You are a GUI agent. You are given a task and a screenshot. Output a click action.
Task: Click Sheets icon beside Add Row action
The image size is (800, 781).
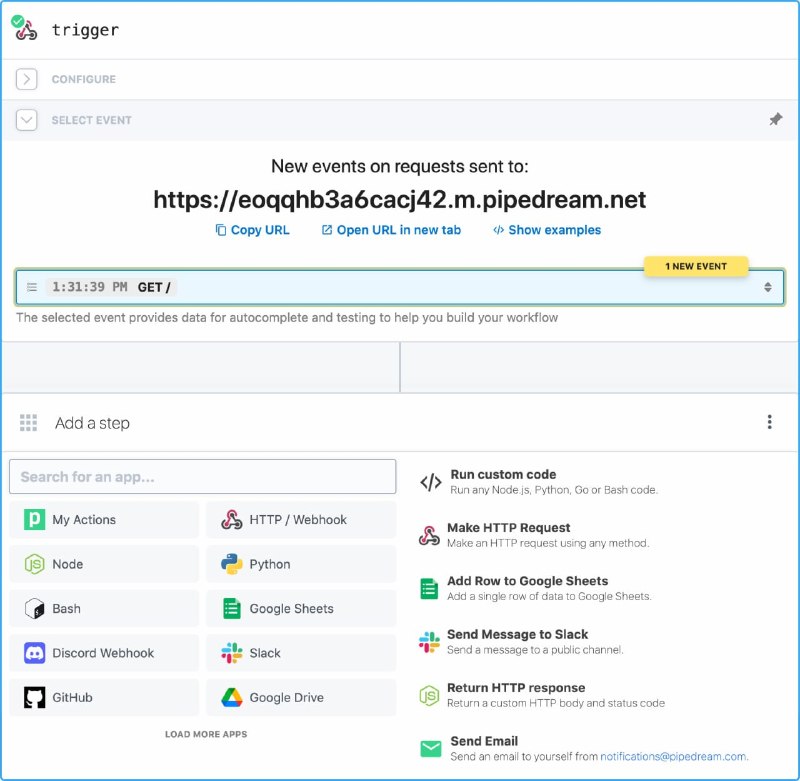point(429,589)
